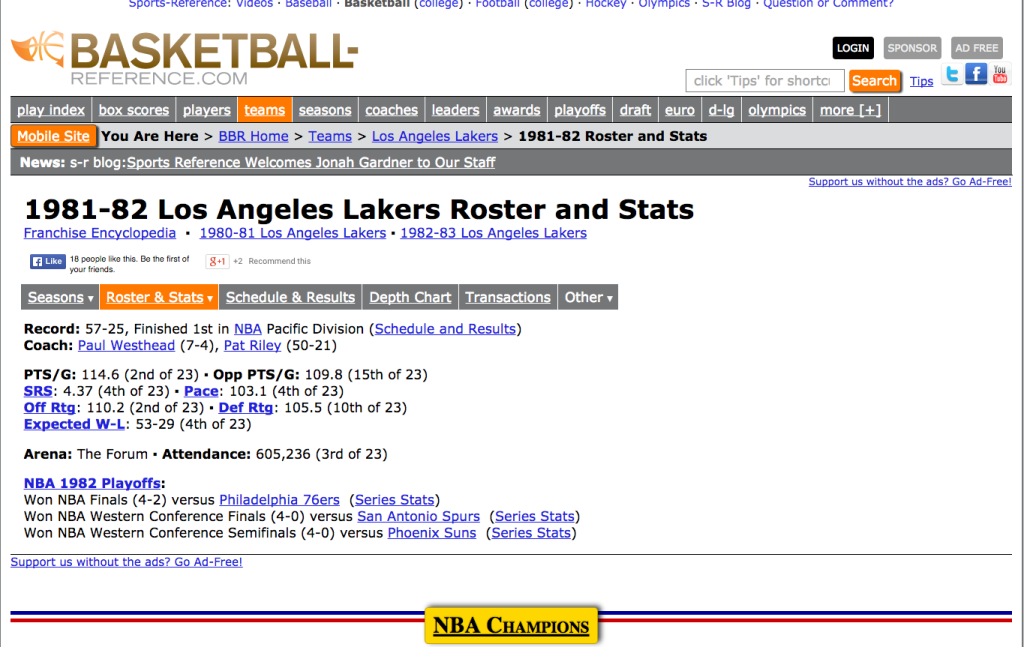1024x647 pixels.
Task: Click the LOGIN button
Action: [x=853, y=48]
